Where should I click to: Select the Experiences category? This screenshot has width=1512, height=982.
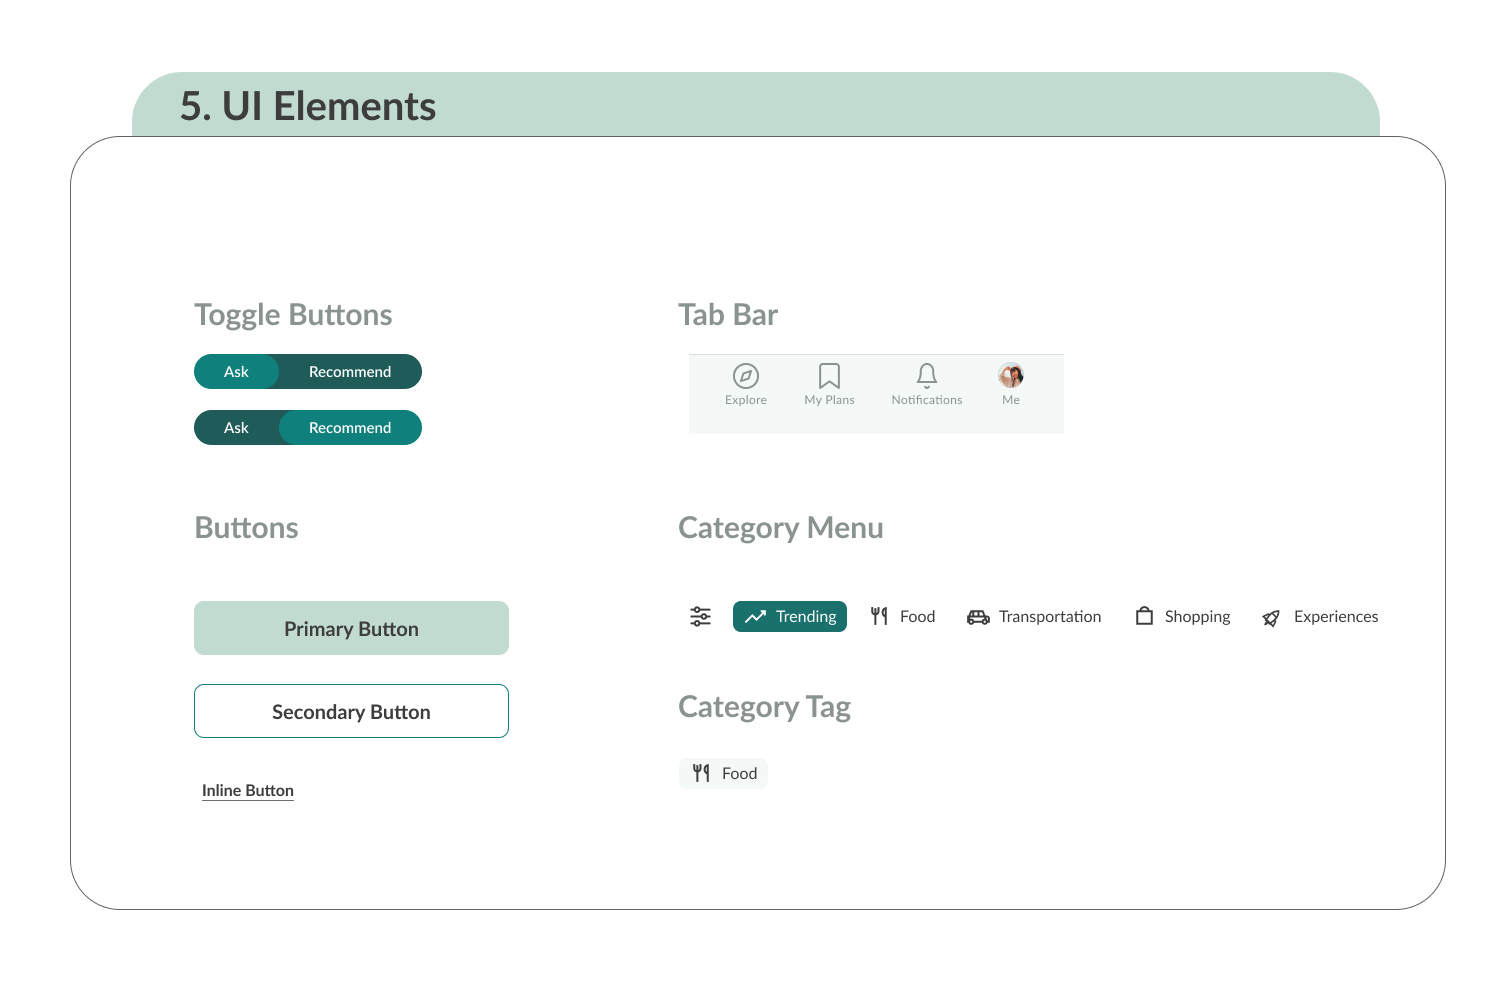pyautogui.click(x=1320, y=616)
